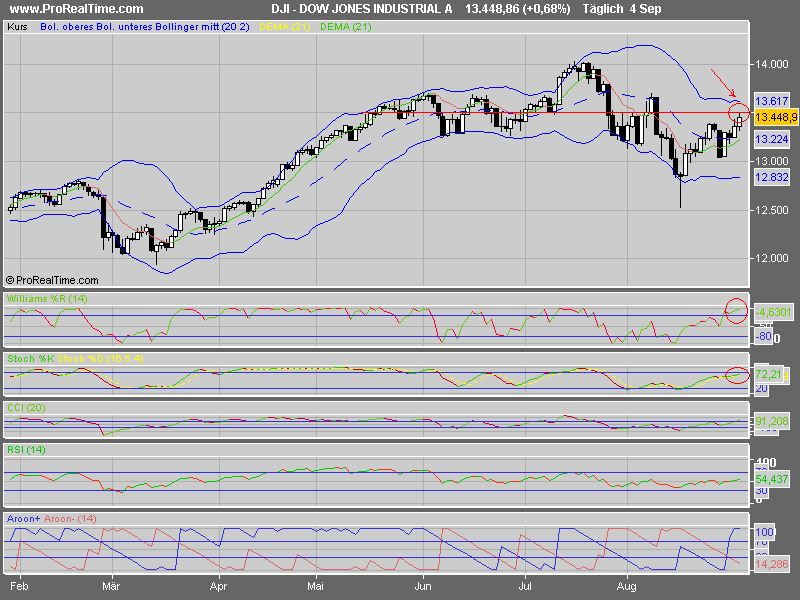Click the 12.000 price axis label

(771, 258)
